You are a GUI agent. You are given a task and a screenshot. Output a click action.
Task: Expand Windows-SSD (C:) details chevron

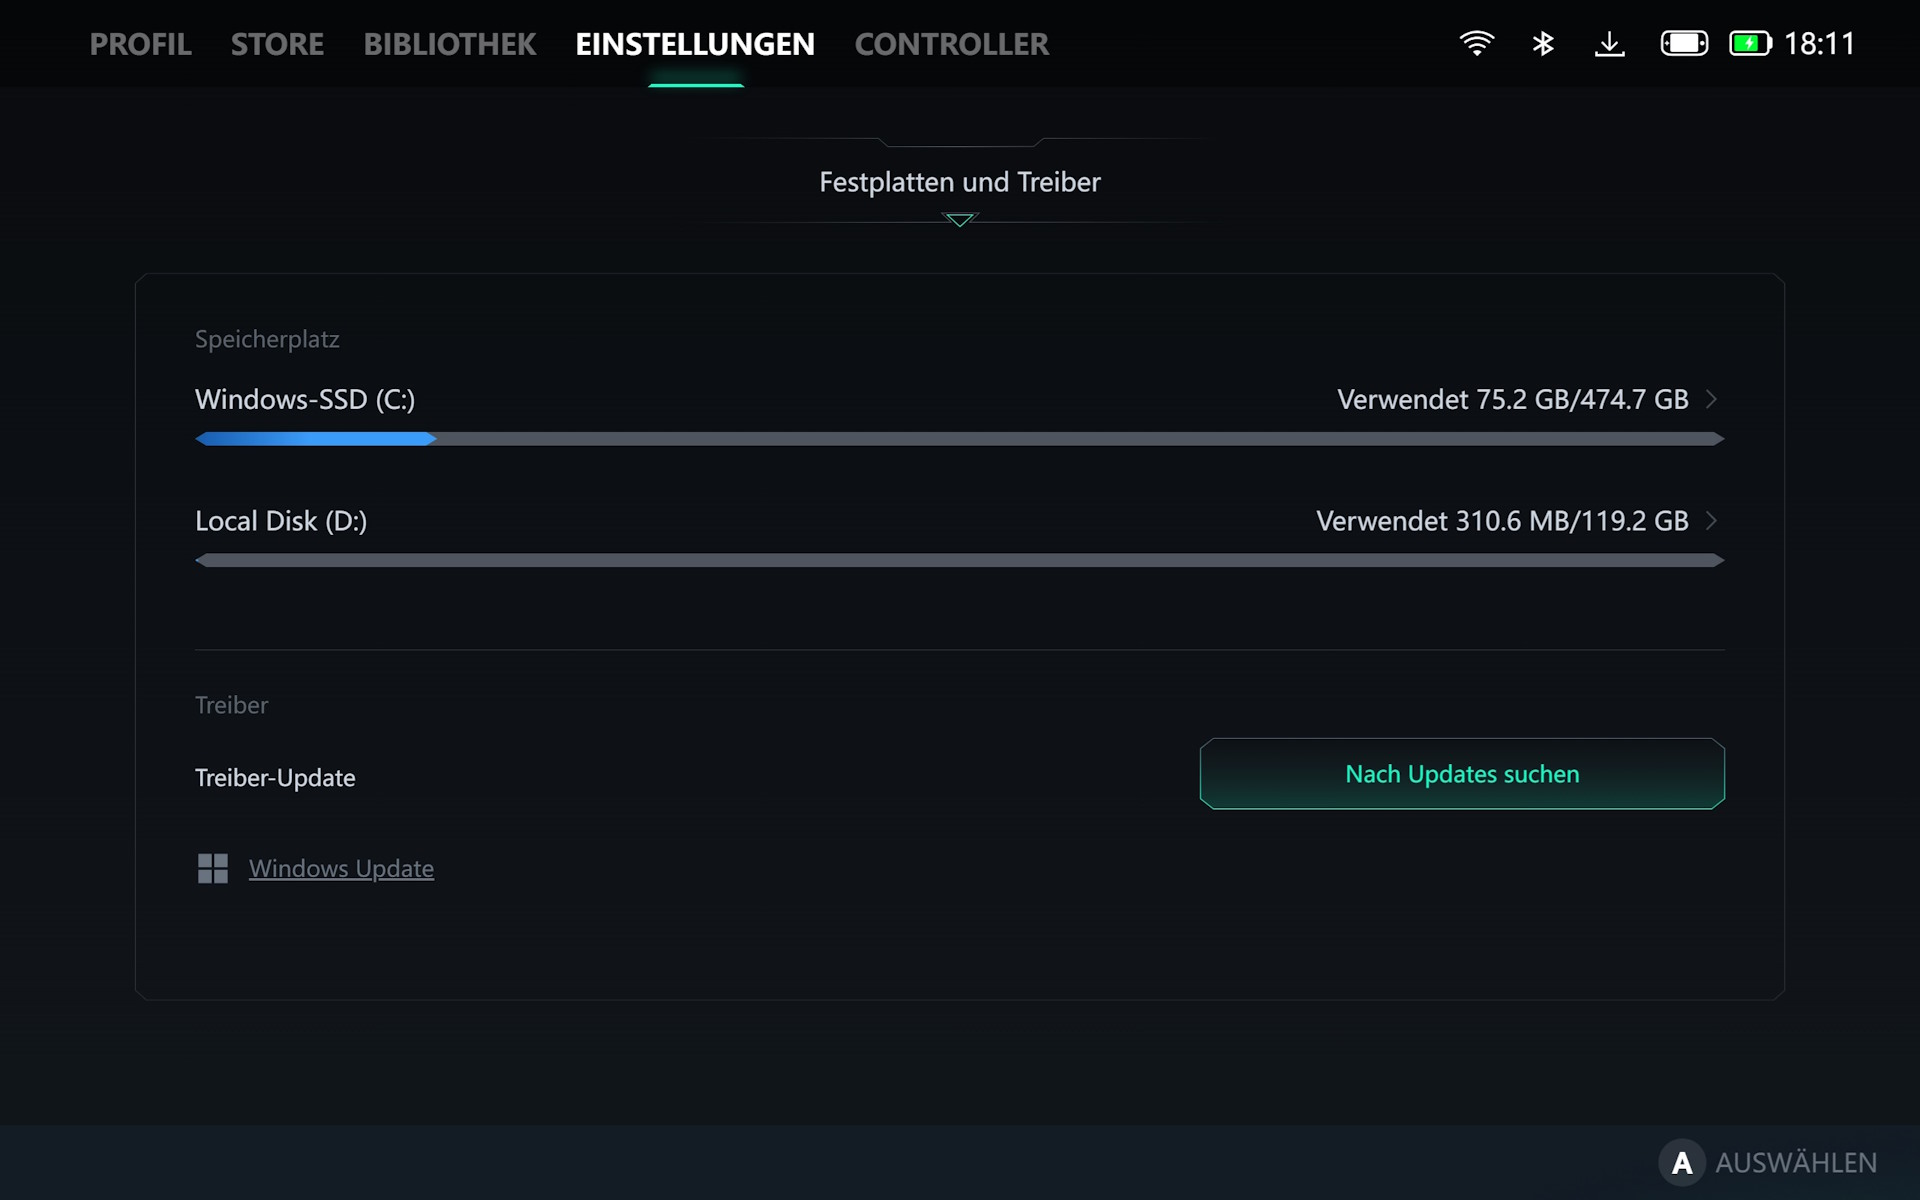pos(1711,399)
